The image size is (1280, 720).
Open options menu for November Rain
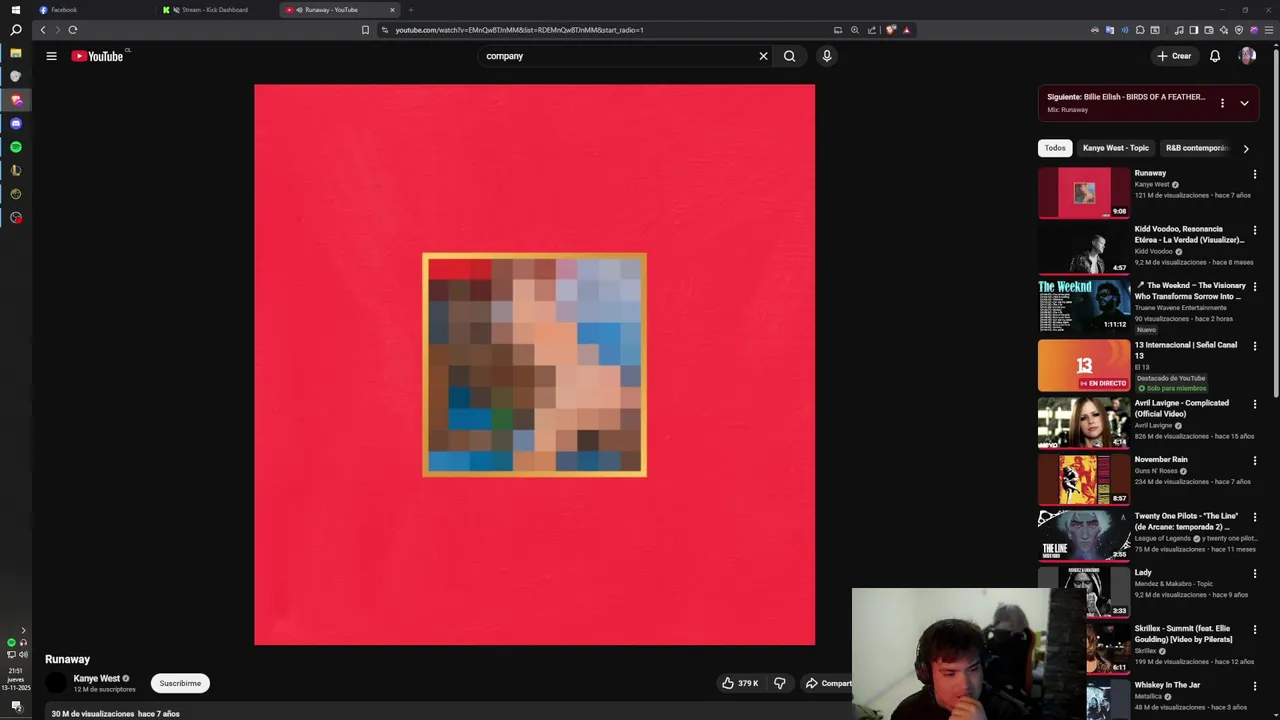pyautogui.click(x=1255, y=461)
